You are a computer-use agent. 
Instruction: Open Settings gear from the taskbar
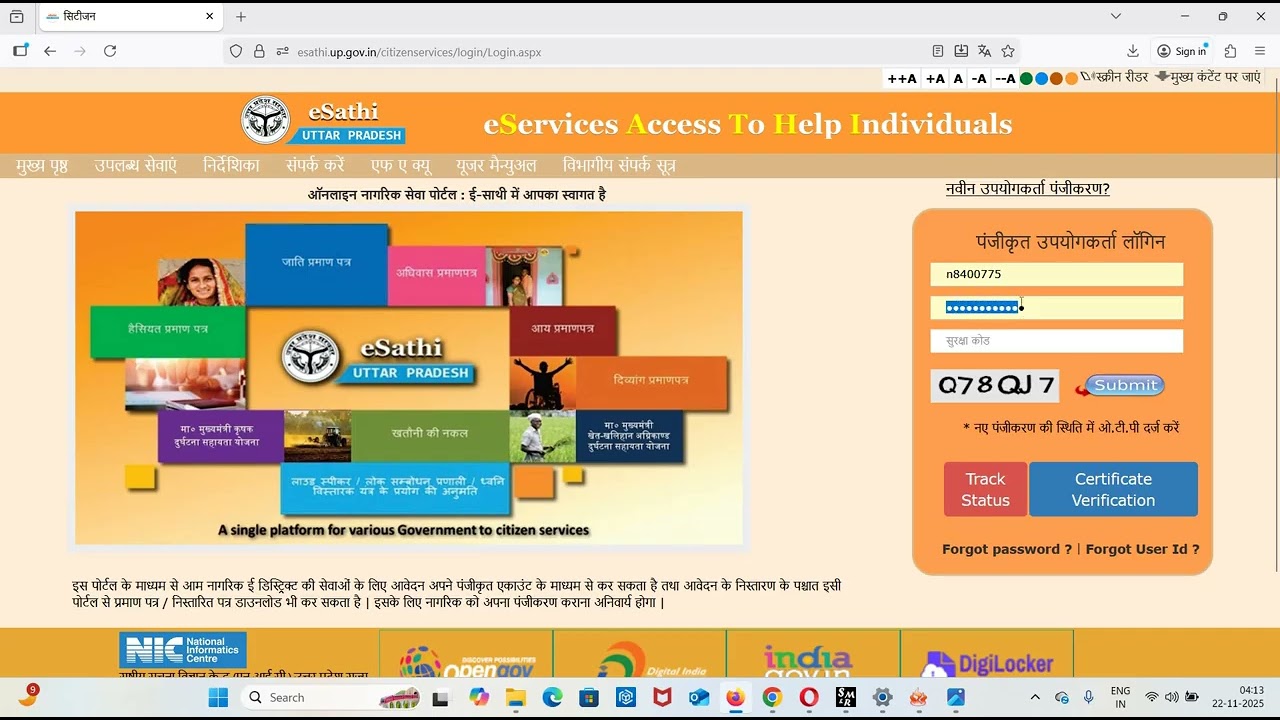pos(882,697)
